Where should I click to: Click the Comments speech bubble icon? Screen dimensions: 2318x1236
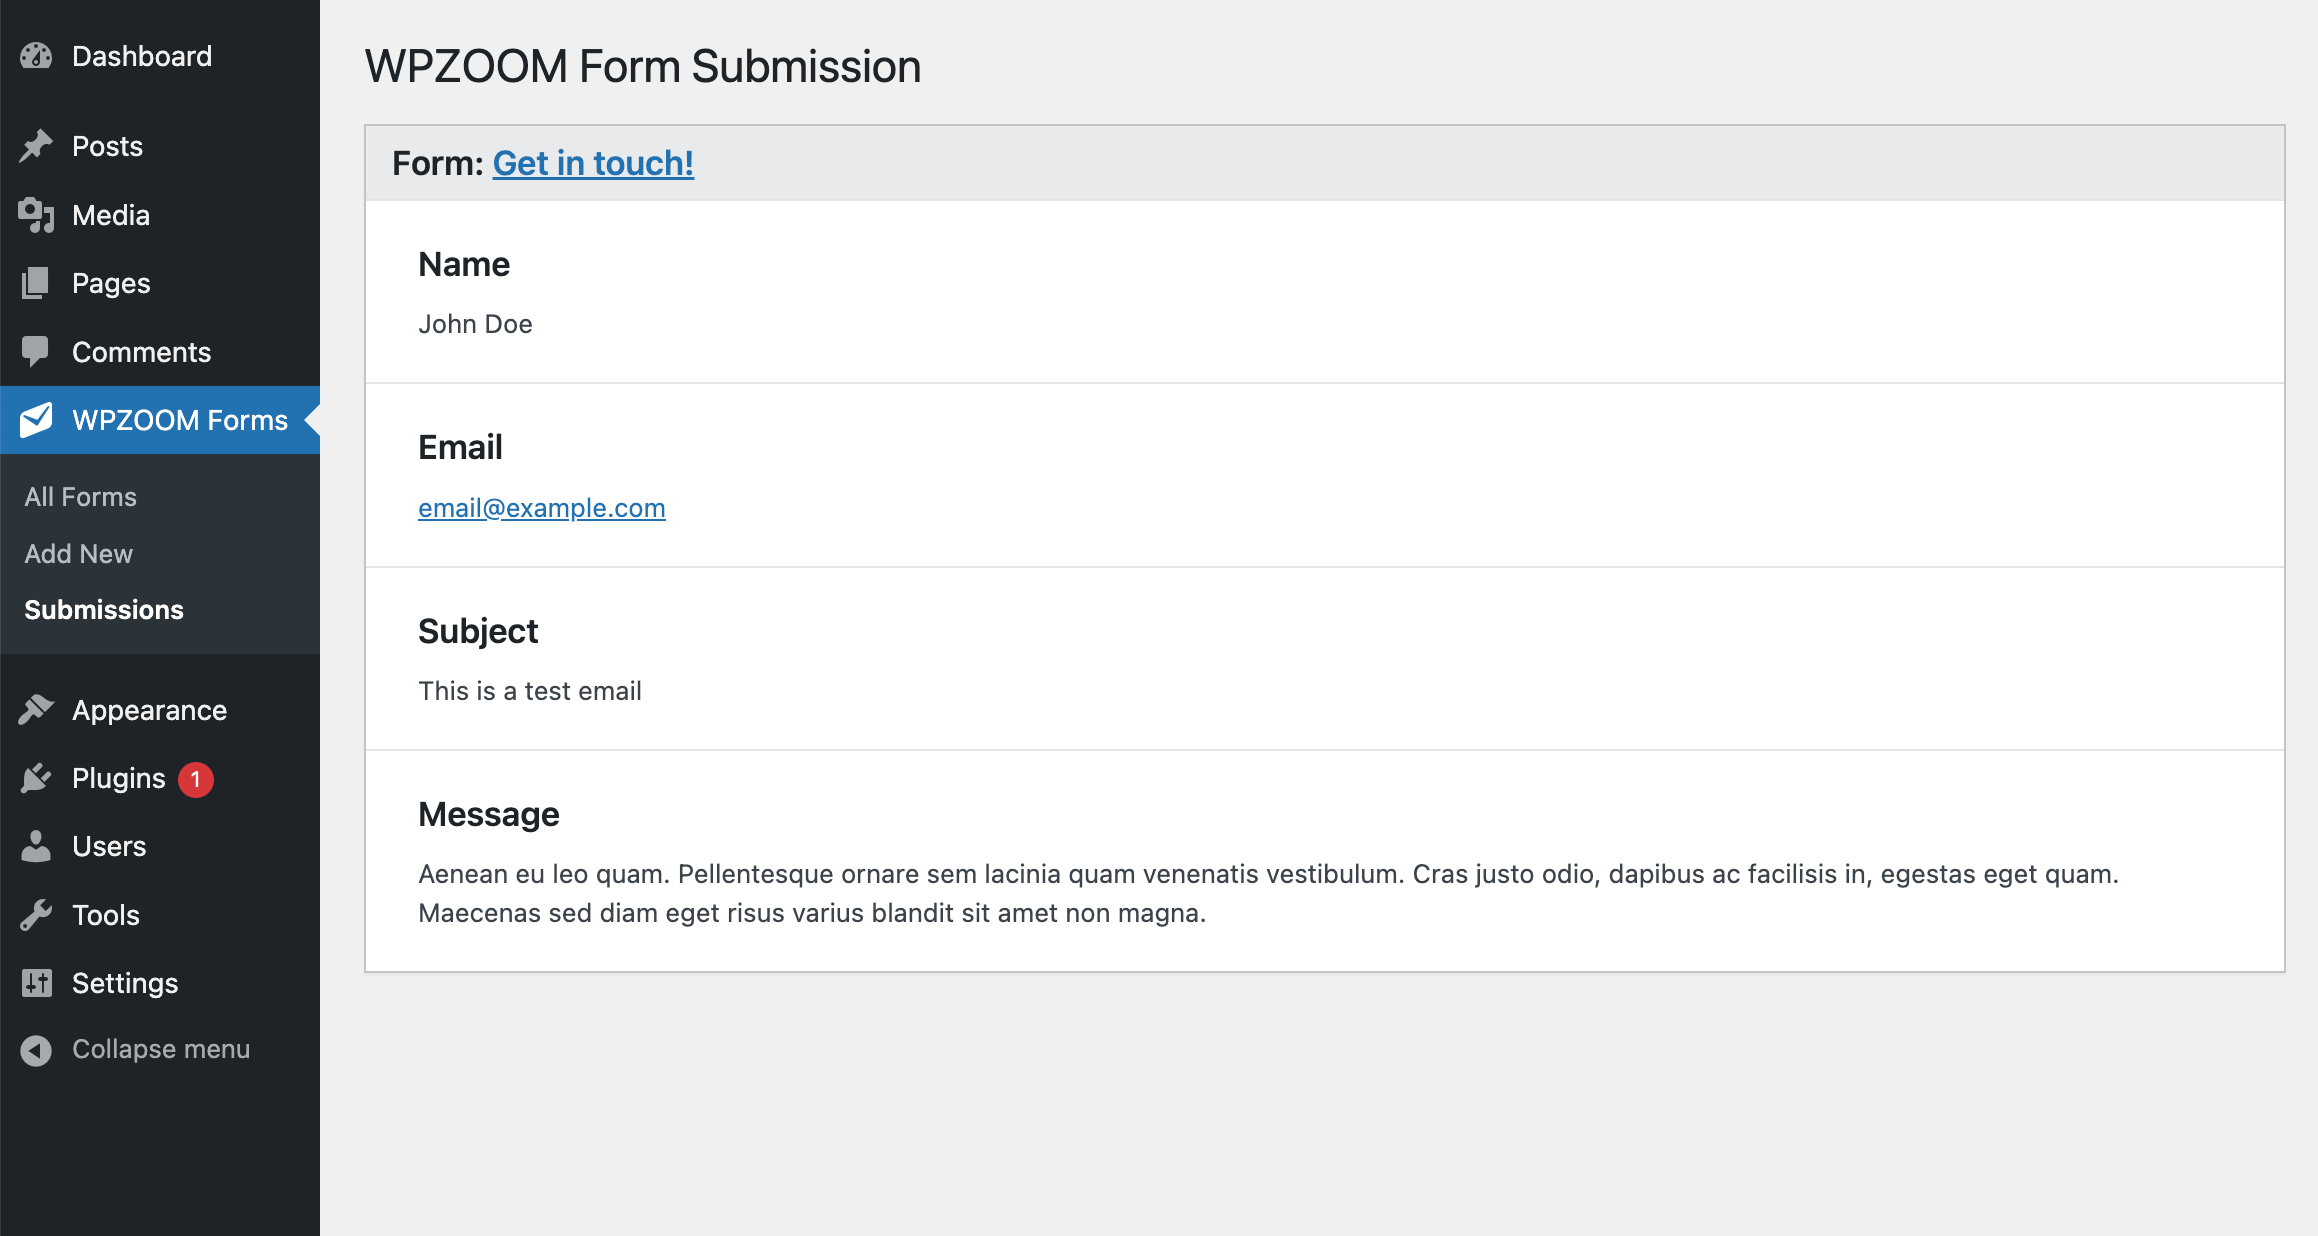(36, 352)
